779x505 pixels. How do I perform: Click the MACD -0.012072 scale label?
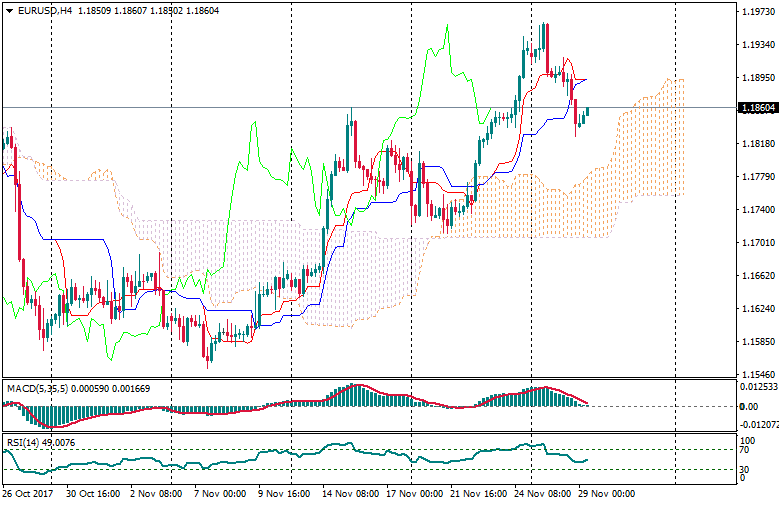tap(757, 425)
